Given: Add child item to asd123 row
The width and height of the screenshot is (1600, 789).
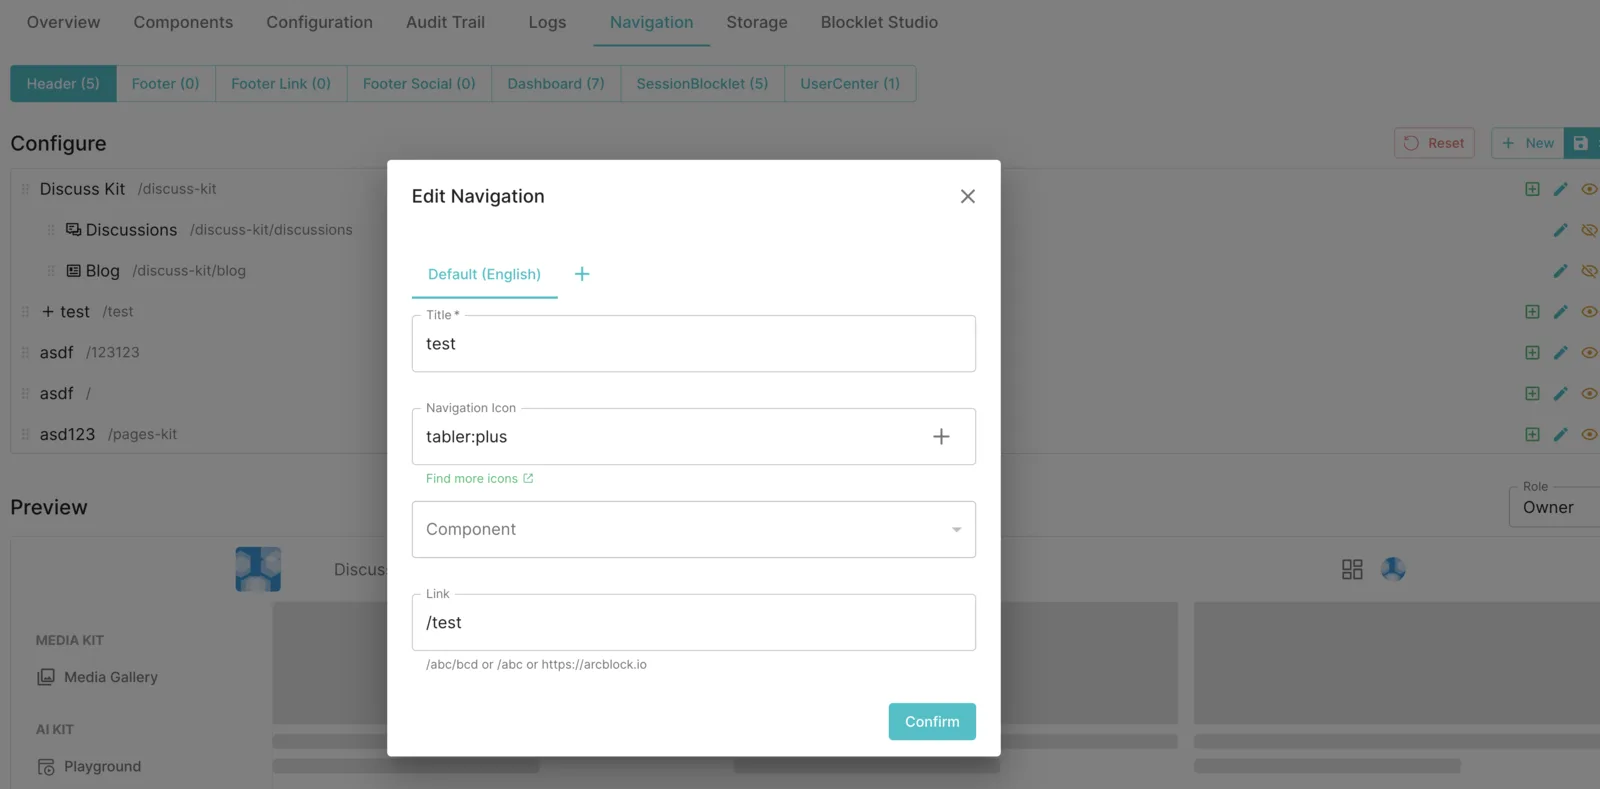Looking at the screenshot, I should pos(1532,434).
